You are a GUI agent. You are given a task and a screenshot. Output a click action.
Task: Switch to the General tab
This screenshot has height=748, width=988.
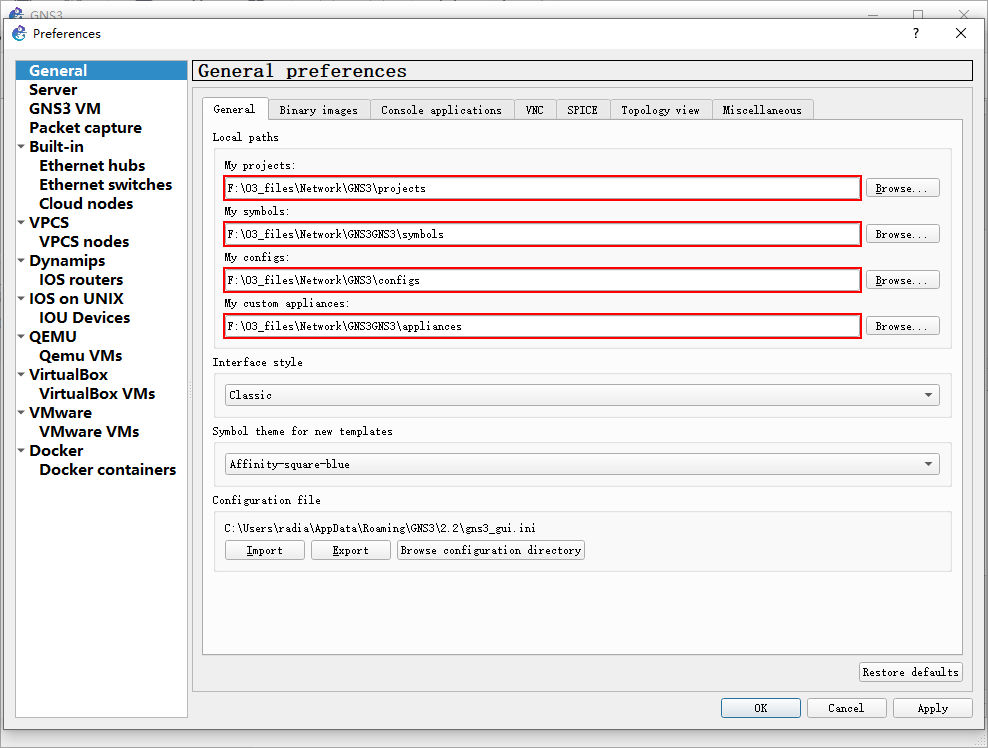pyautogui.click(x=234, y=109)
